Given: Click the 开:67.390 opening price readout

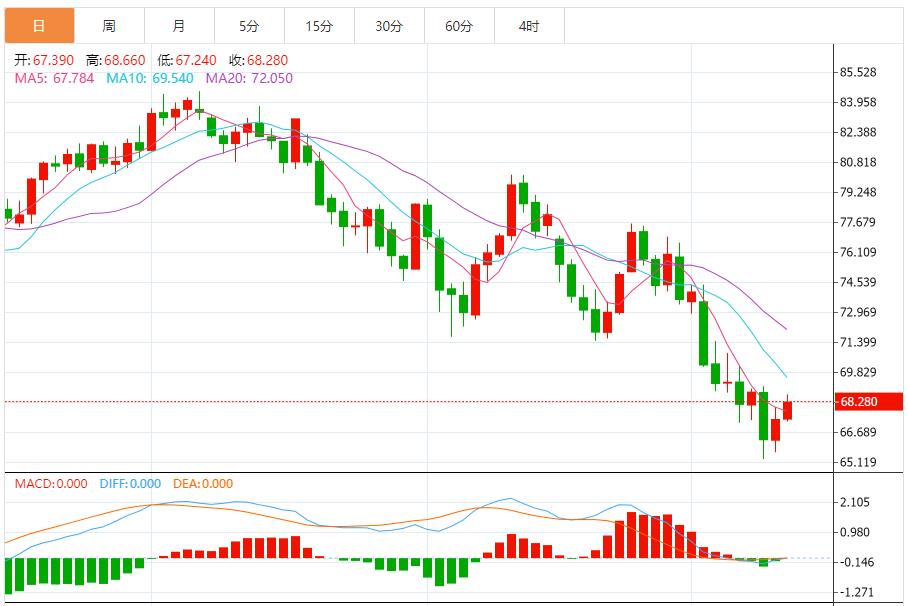Looking at the screenshot, I should click(x=46, y=61).
